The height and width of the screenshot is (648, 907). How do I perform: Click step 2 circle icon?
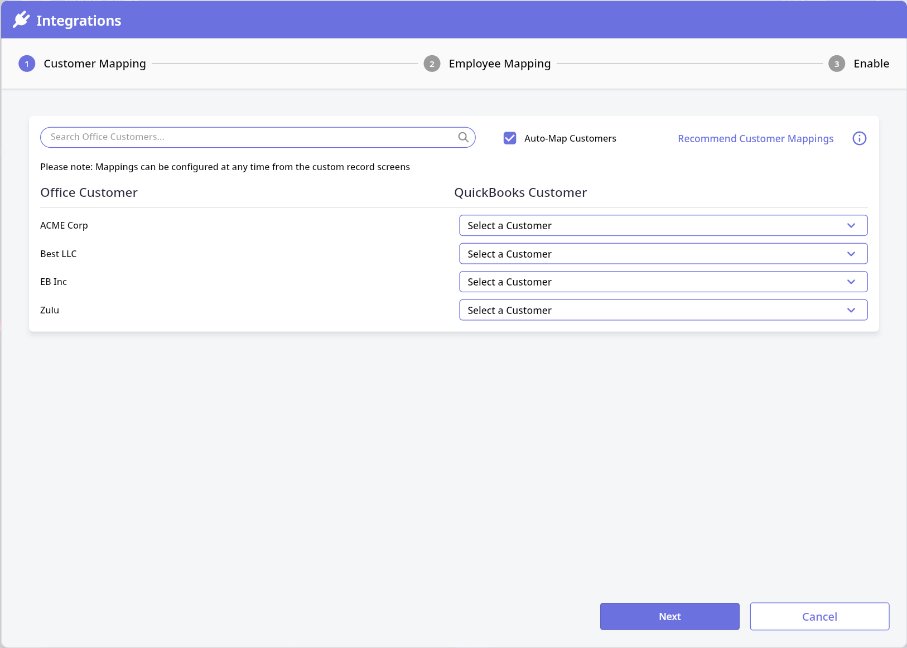[432, 64]
